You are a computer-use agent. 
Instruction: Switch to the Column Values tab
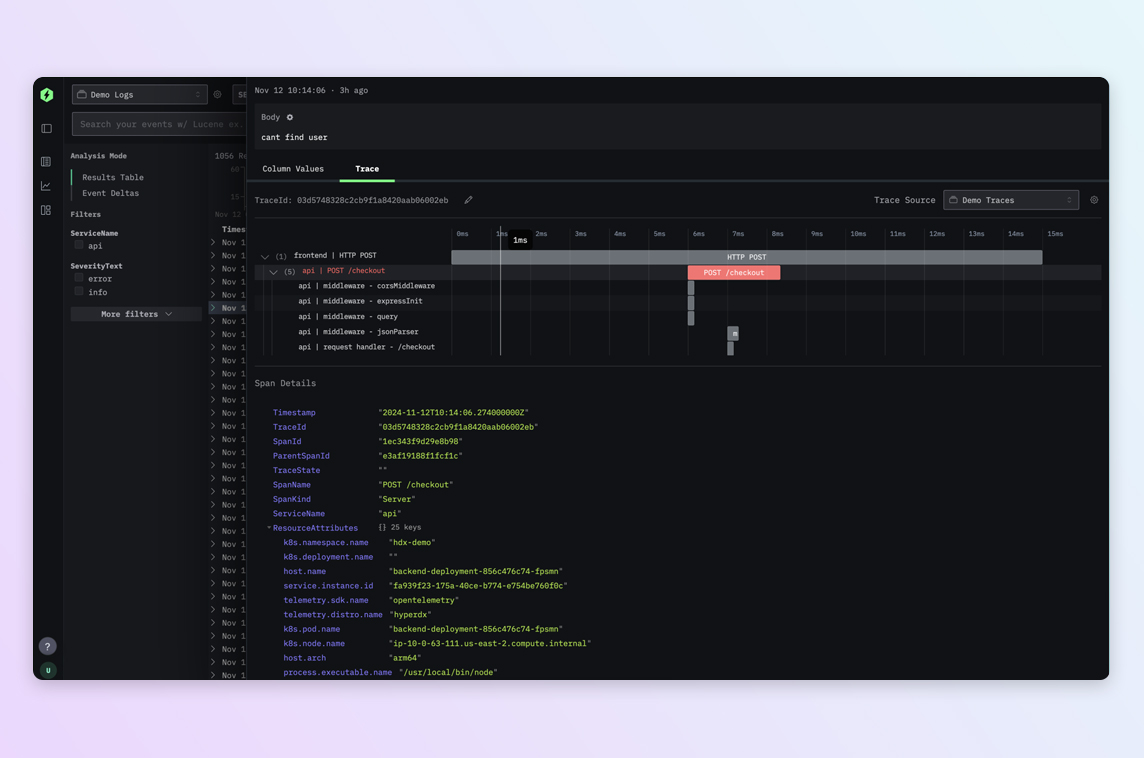[293, 169]
